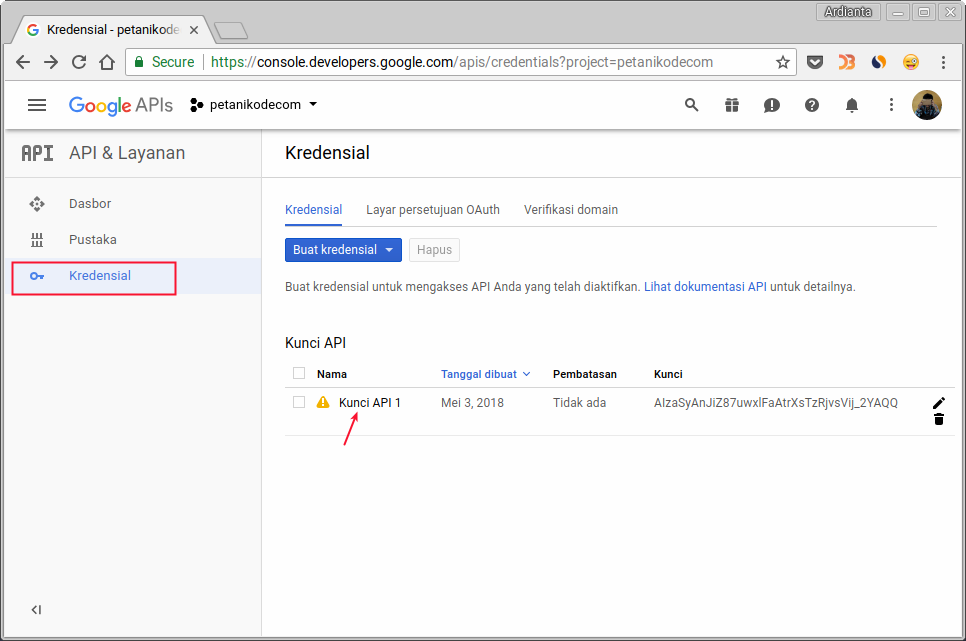The width and height of the screenshot is (966, 641).
Task: Click the emoji face extension icon
Action: (911, 62)
